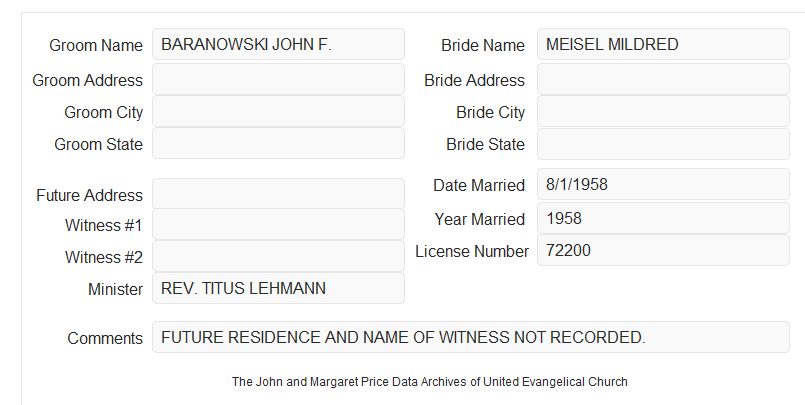
Task: Click the Bride City input box
Action: [x=663, y=111]
